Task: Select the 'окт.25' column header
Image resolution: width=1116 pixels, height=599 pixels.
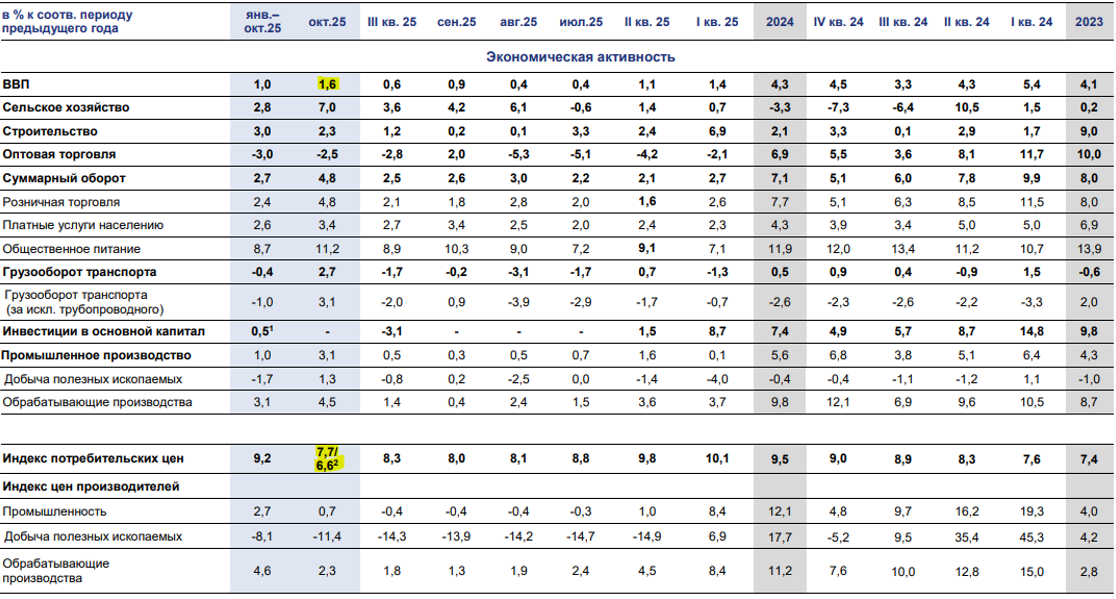Action: coord(328,22)
